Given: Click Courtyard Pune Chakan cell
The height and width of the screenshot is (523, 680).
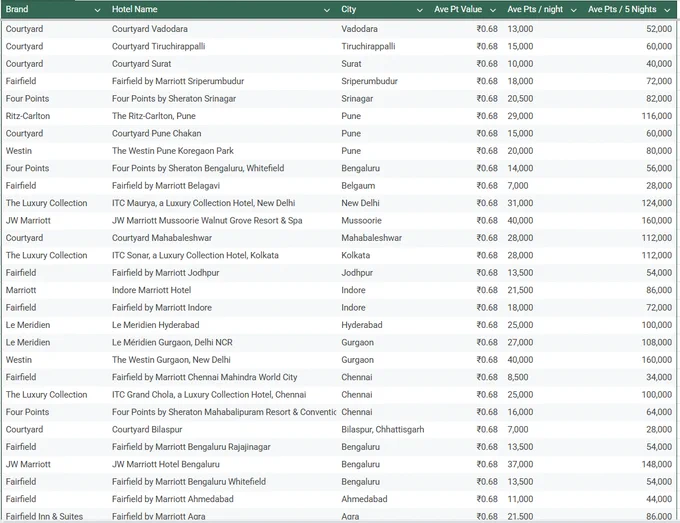Looking at the screenshot, I should point(157,133).
